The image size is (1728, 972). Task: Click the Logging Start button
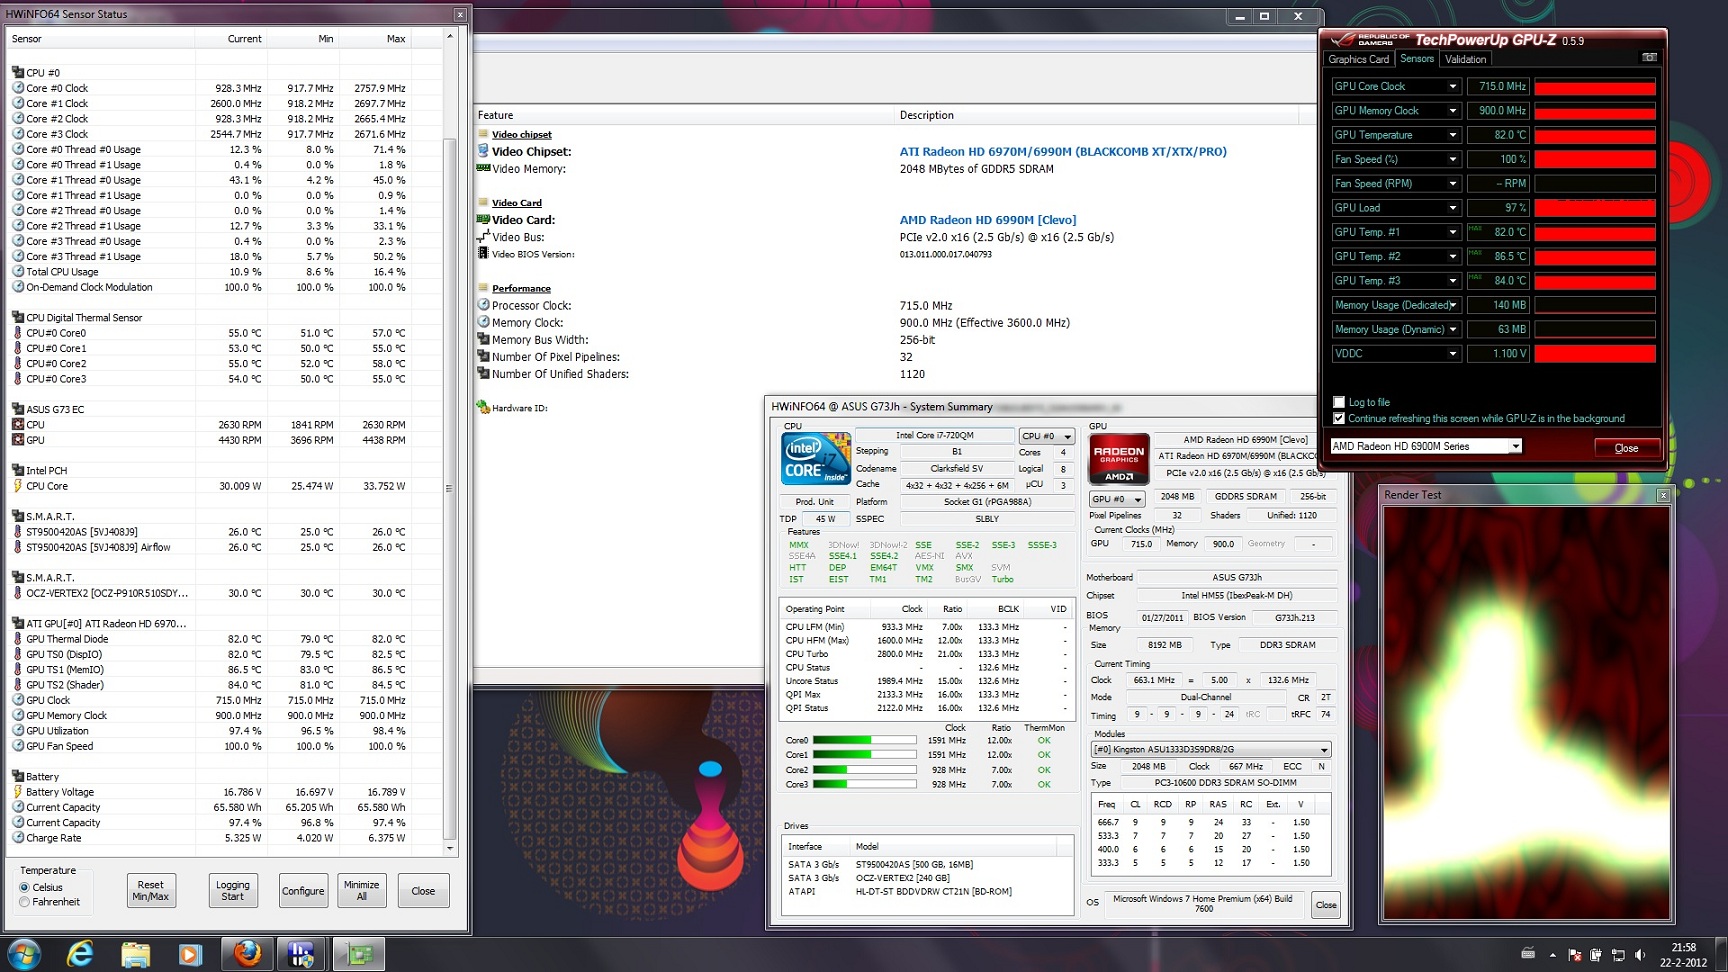click(233, 890)
